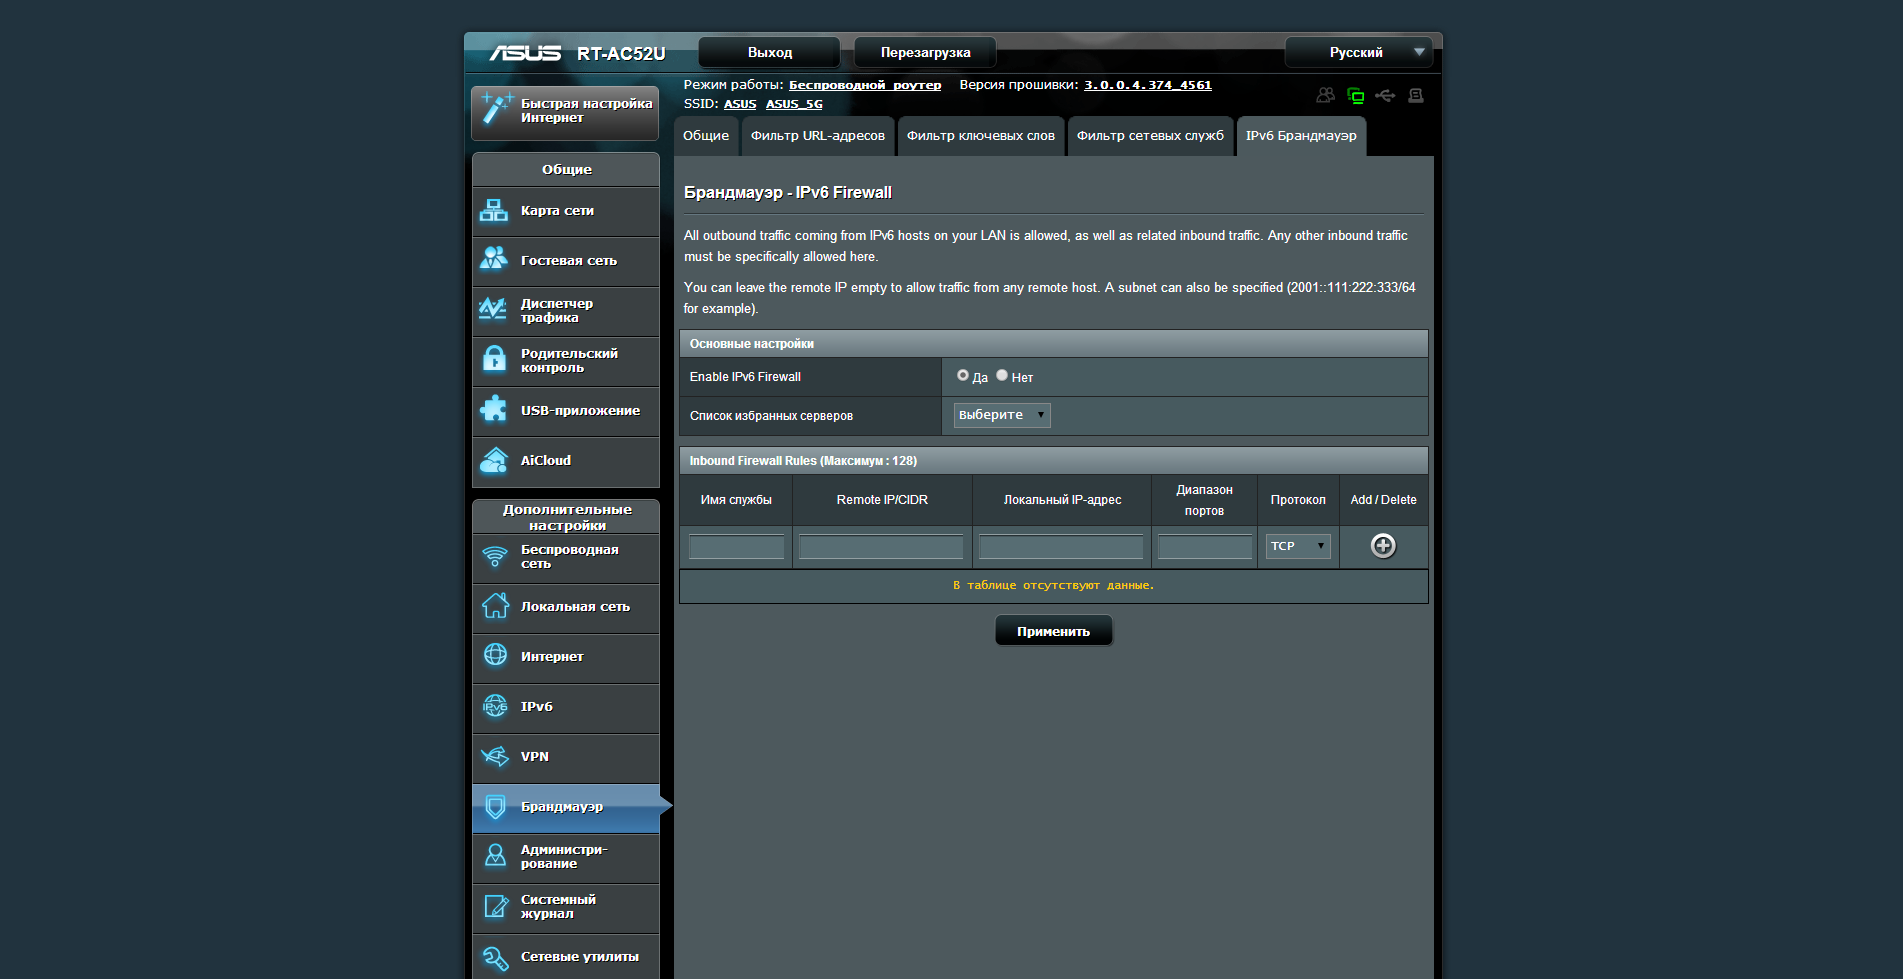Switch to Фильтр ключевых слов tab
The height and width of the screenshot is (979, 1903).
(x=981, y=136)
